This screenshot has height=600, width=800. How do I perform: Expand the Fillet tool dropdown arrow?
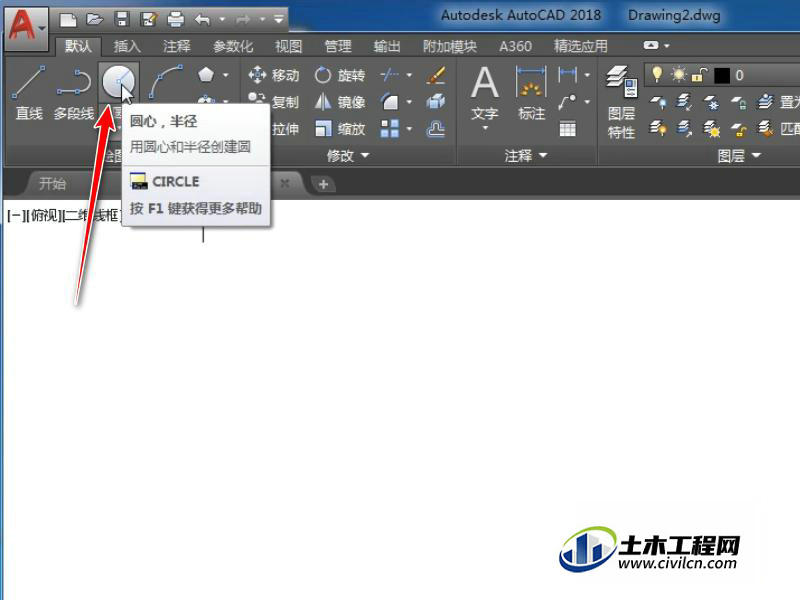pos(409,102)
